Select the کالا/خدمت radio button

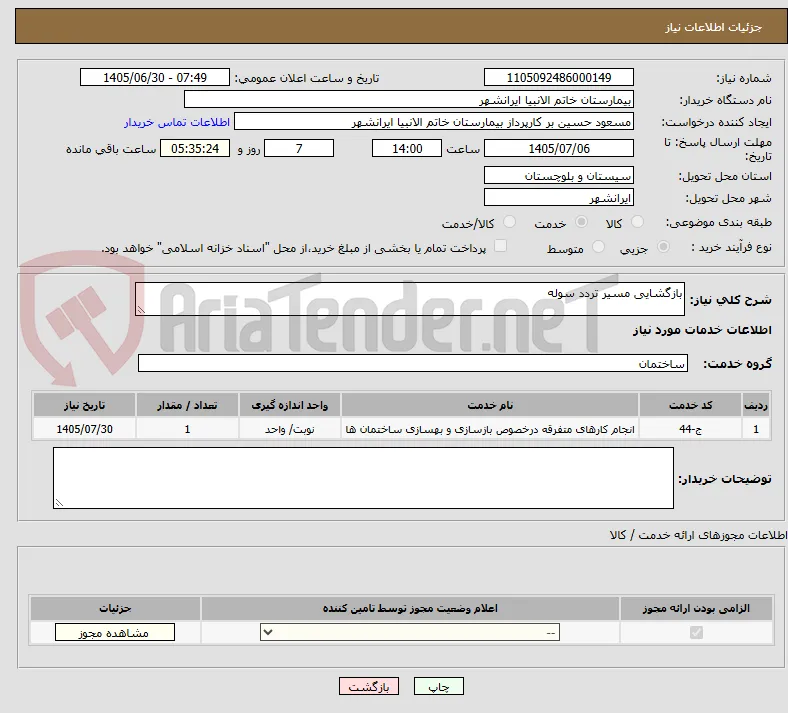click(x=510, y=222)
